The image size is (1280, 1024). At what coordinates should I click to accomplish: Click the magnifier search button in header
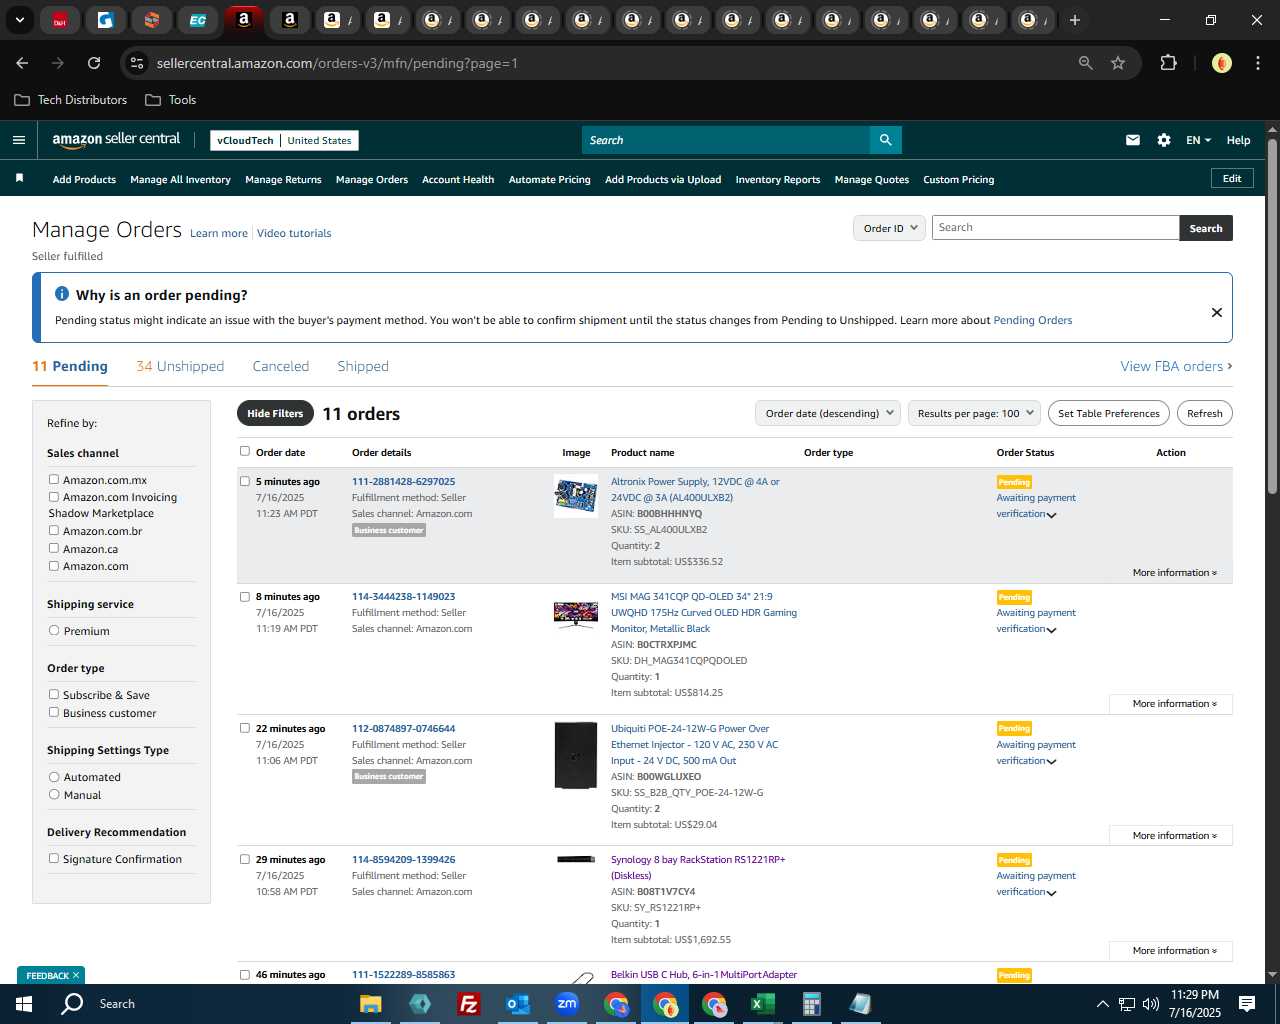[x=885, y=140]
